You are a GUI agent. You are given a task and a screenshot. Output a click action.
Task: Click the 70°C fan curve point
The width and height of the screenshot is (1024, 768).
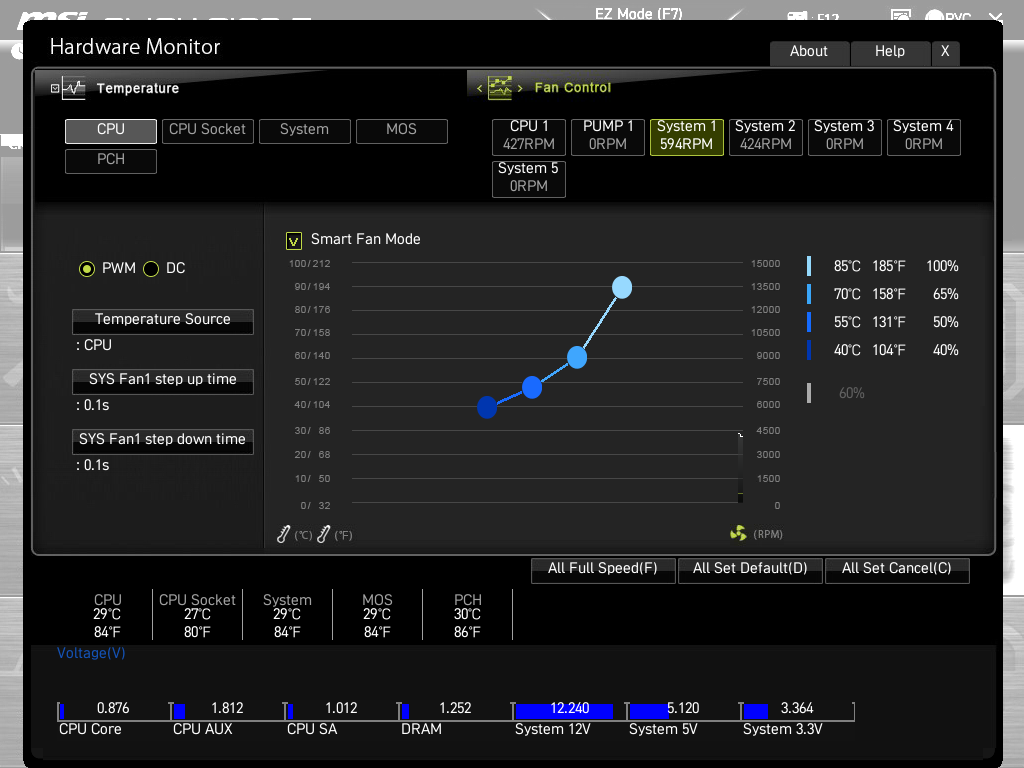(x=577, y=357)
